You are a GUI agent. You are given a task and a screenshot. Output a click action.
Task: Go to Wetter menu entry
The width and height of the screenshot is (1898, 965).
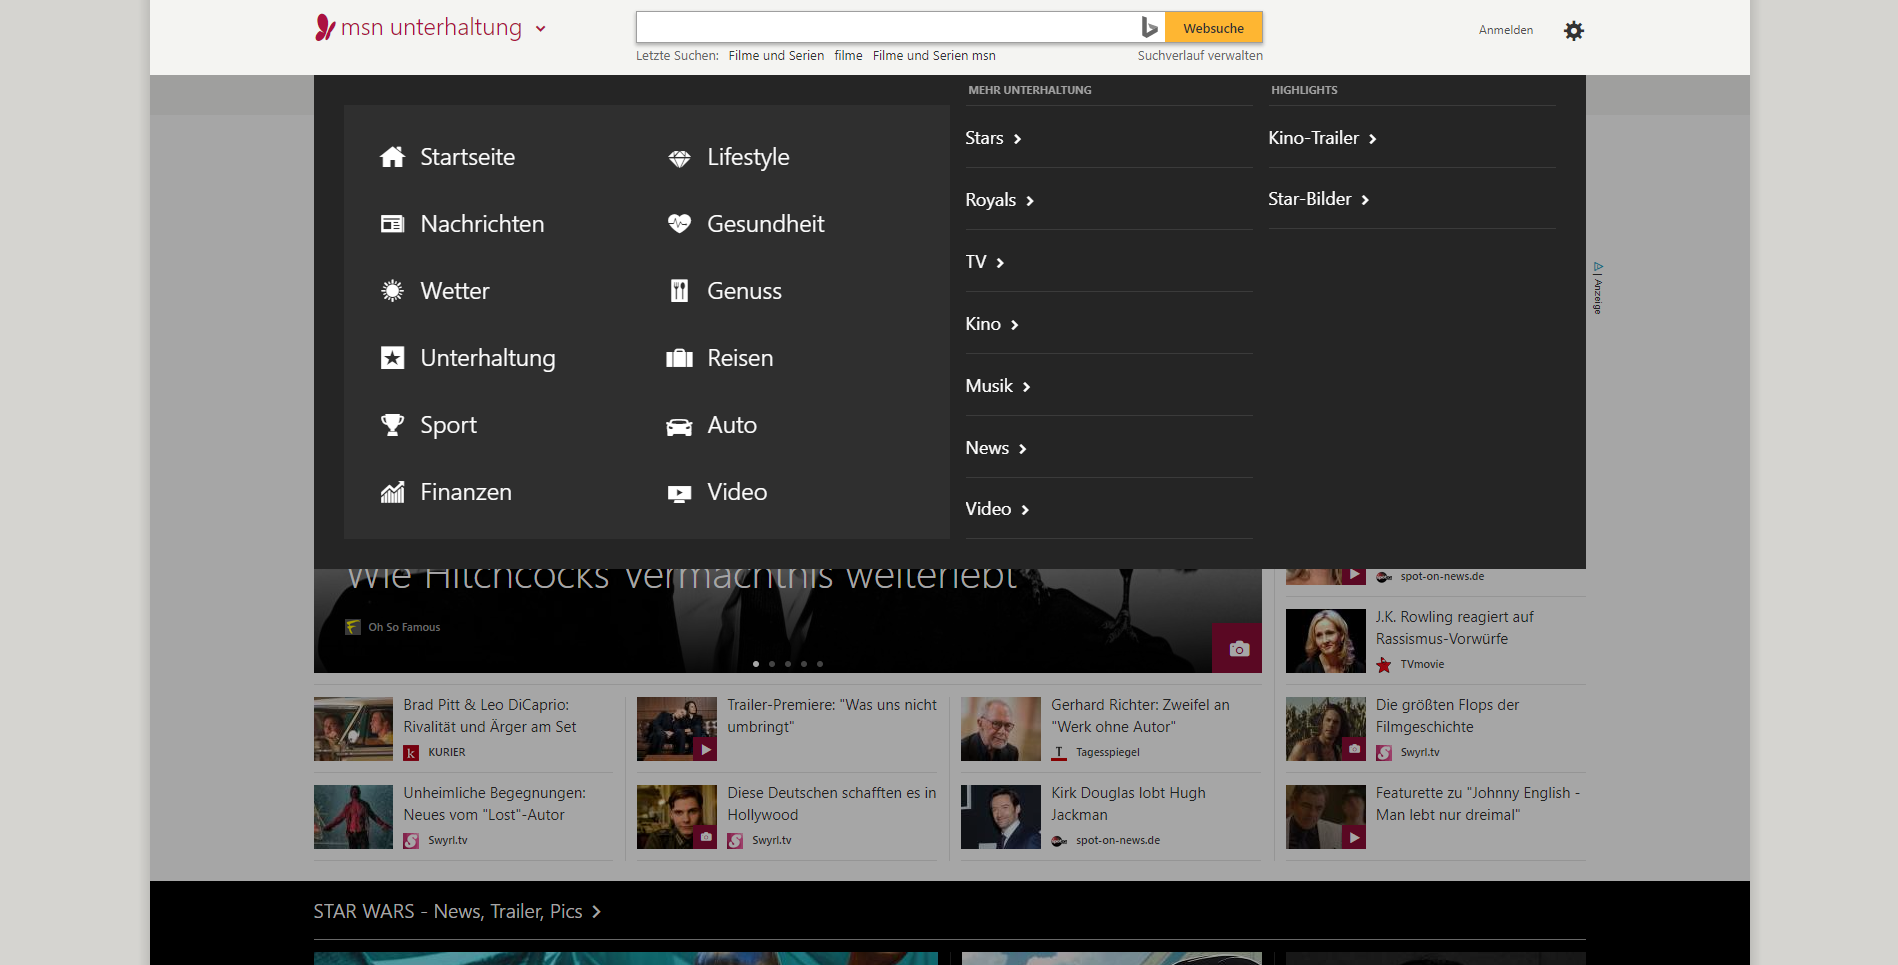click(455, 291)
